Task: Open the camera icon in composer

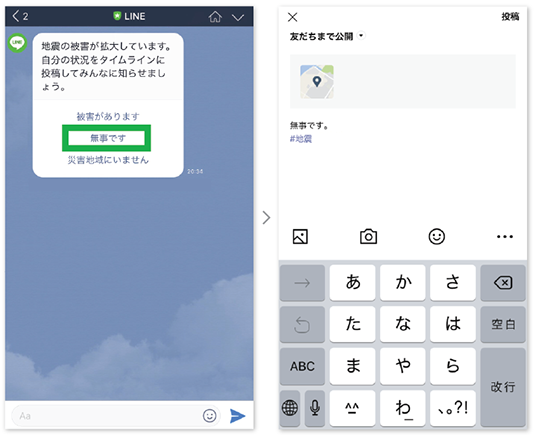Action: (x=368, y=236)
